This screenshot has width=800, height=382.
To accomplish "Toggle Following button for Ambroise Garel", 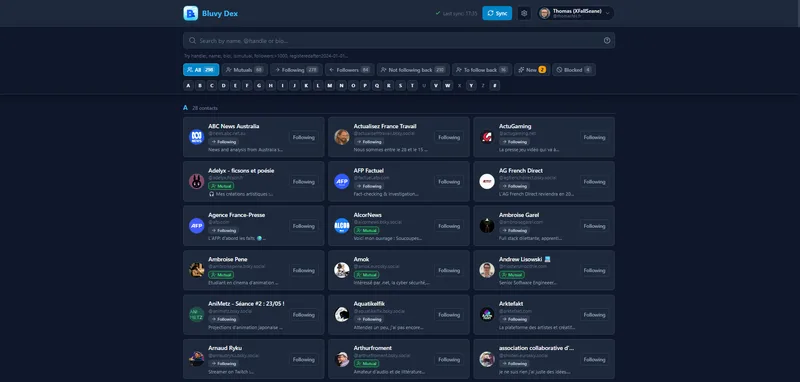I will [594, 226].
